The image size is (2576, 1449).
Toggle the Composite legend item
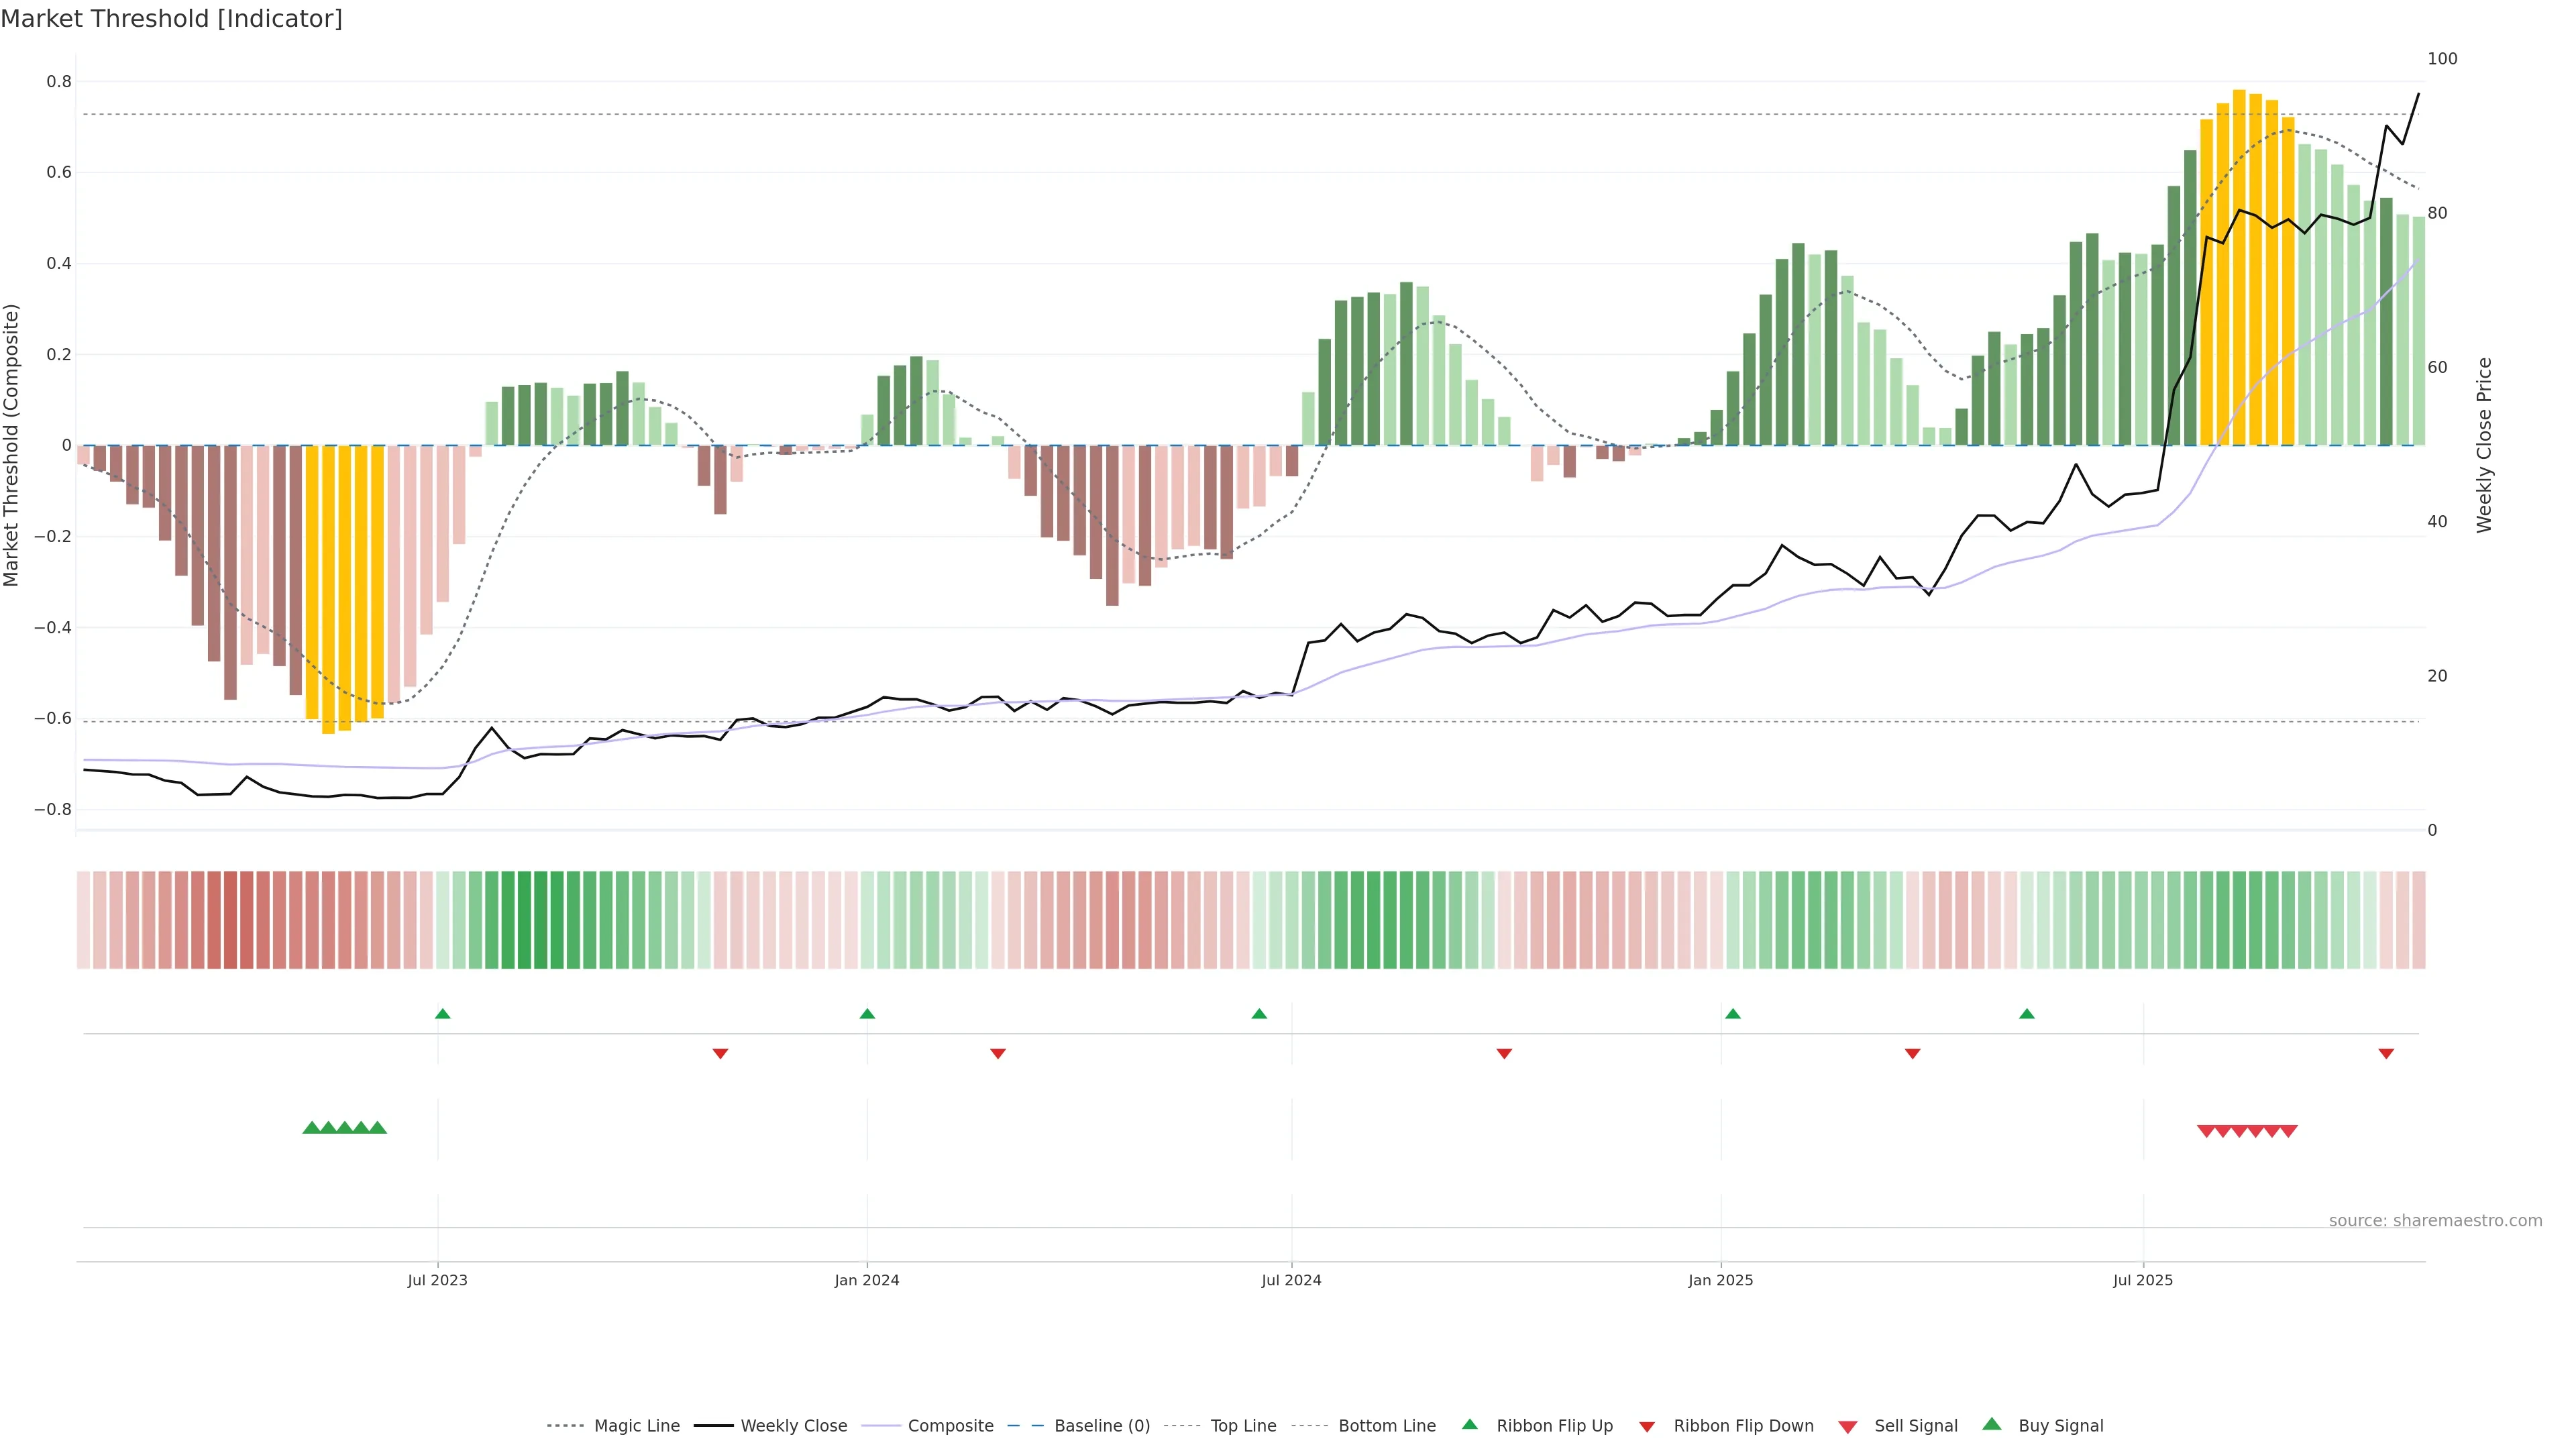click(950, 1425)
